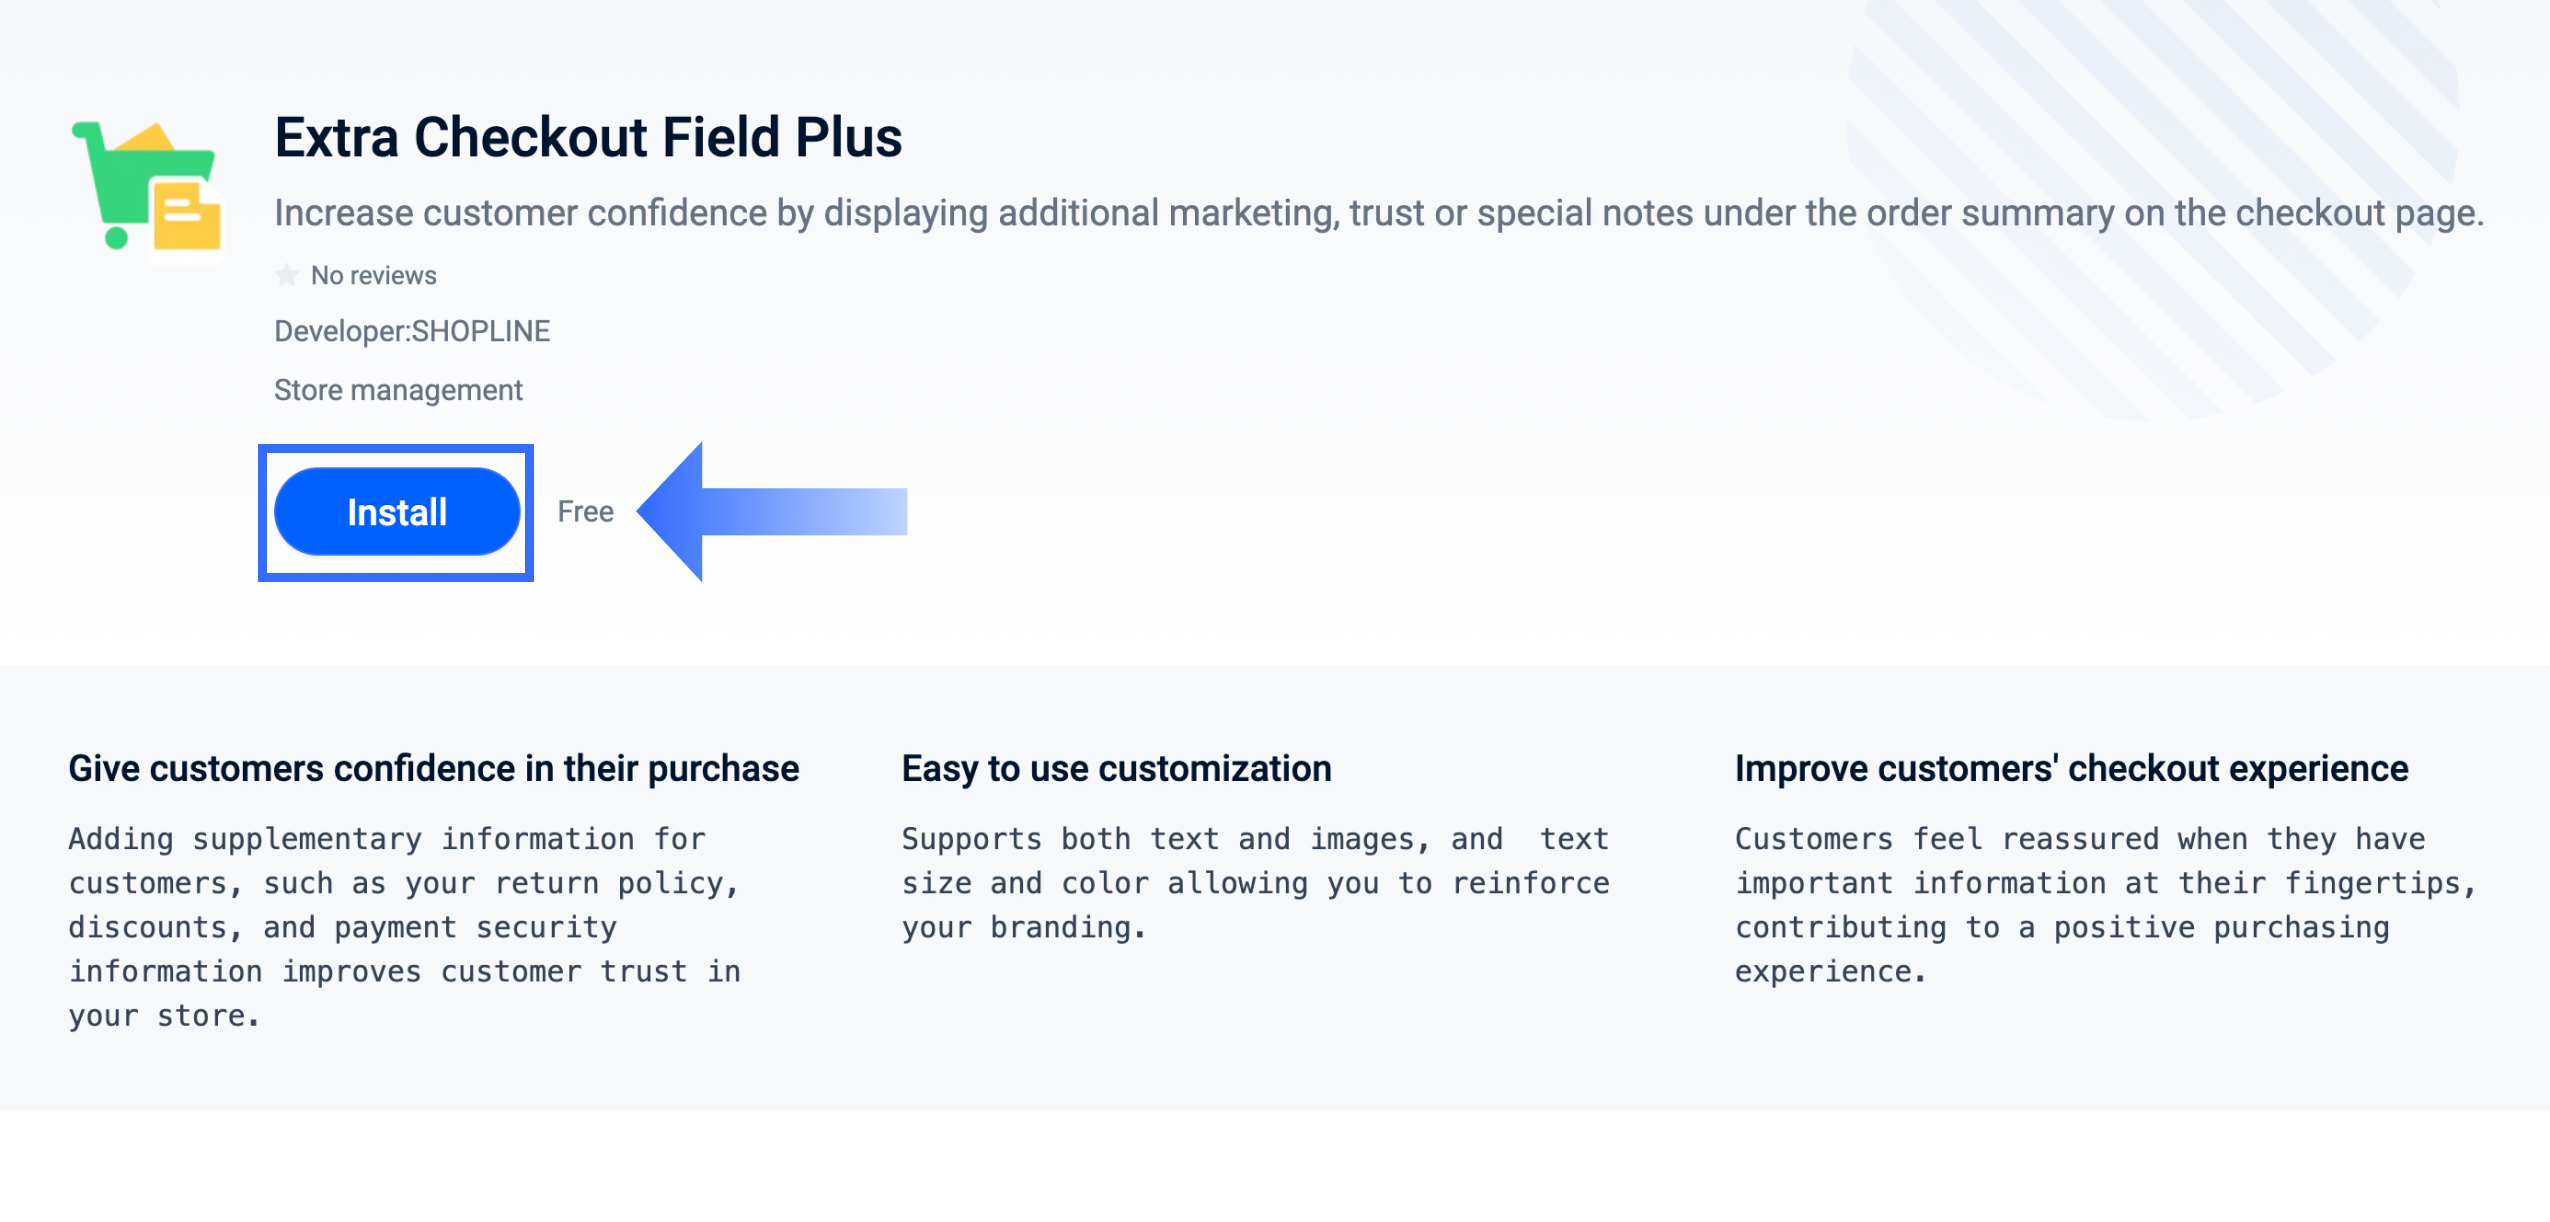This screenshot has width=2550, height=1222.
Task: Select the Store management category
Action: 398,390
